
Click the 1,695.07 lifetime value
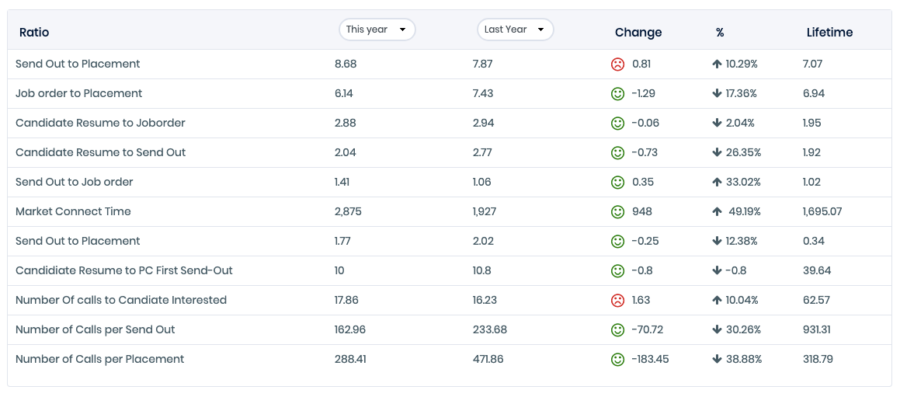823,212
